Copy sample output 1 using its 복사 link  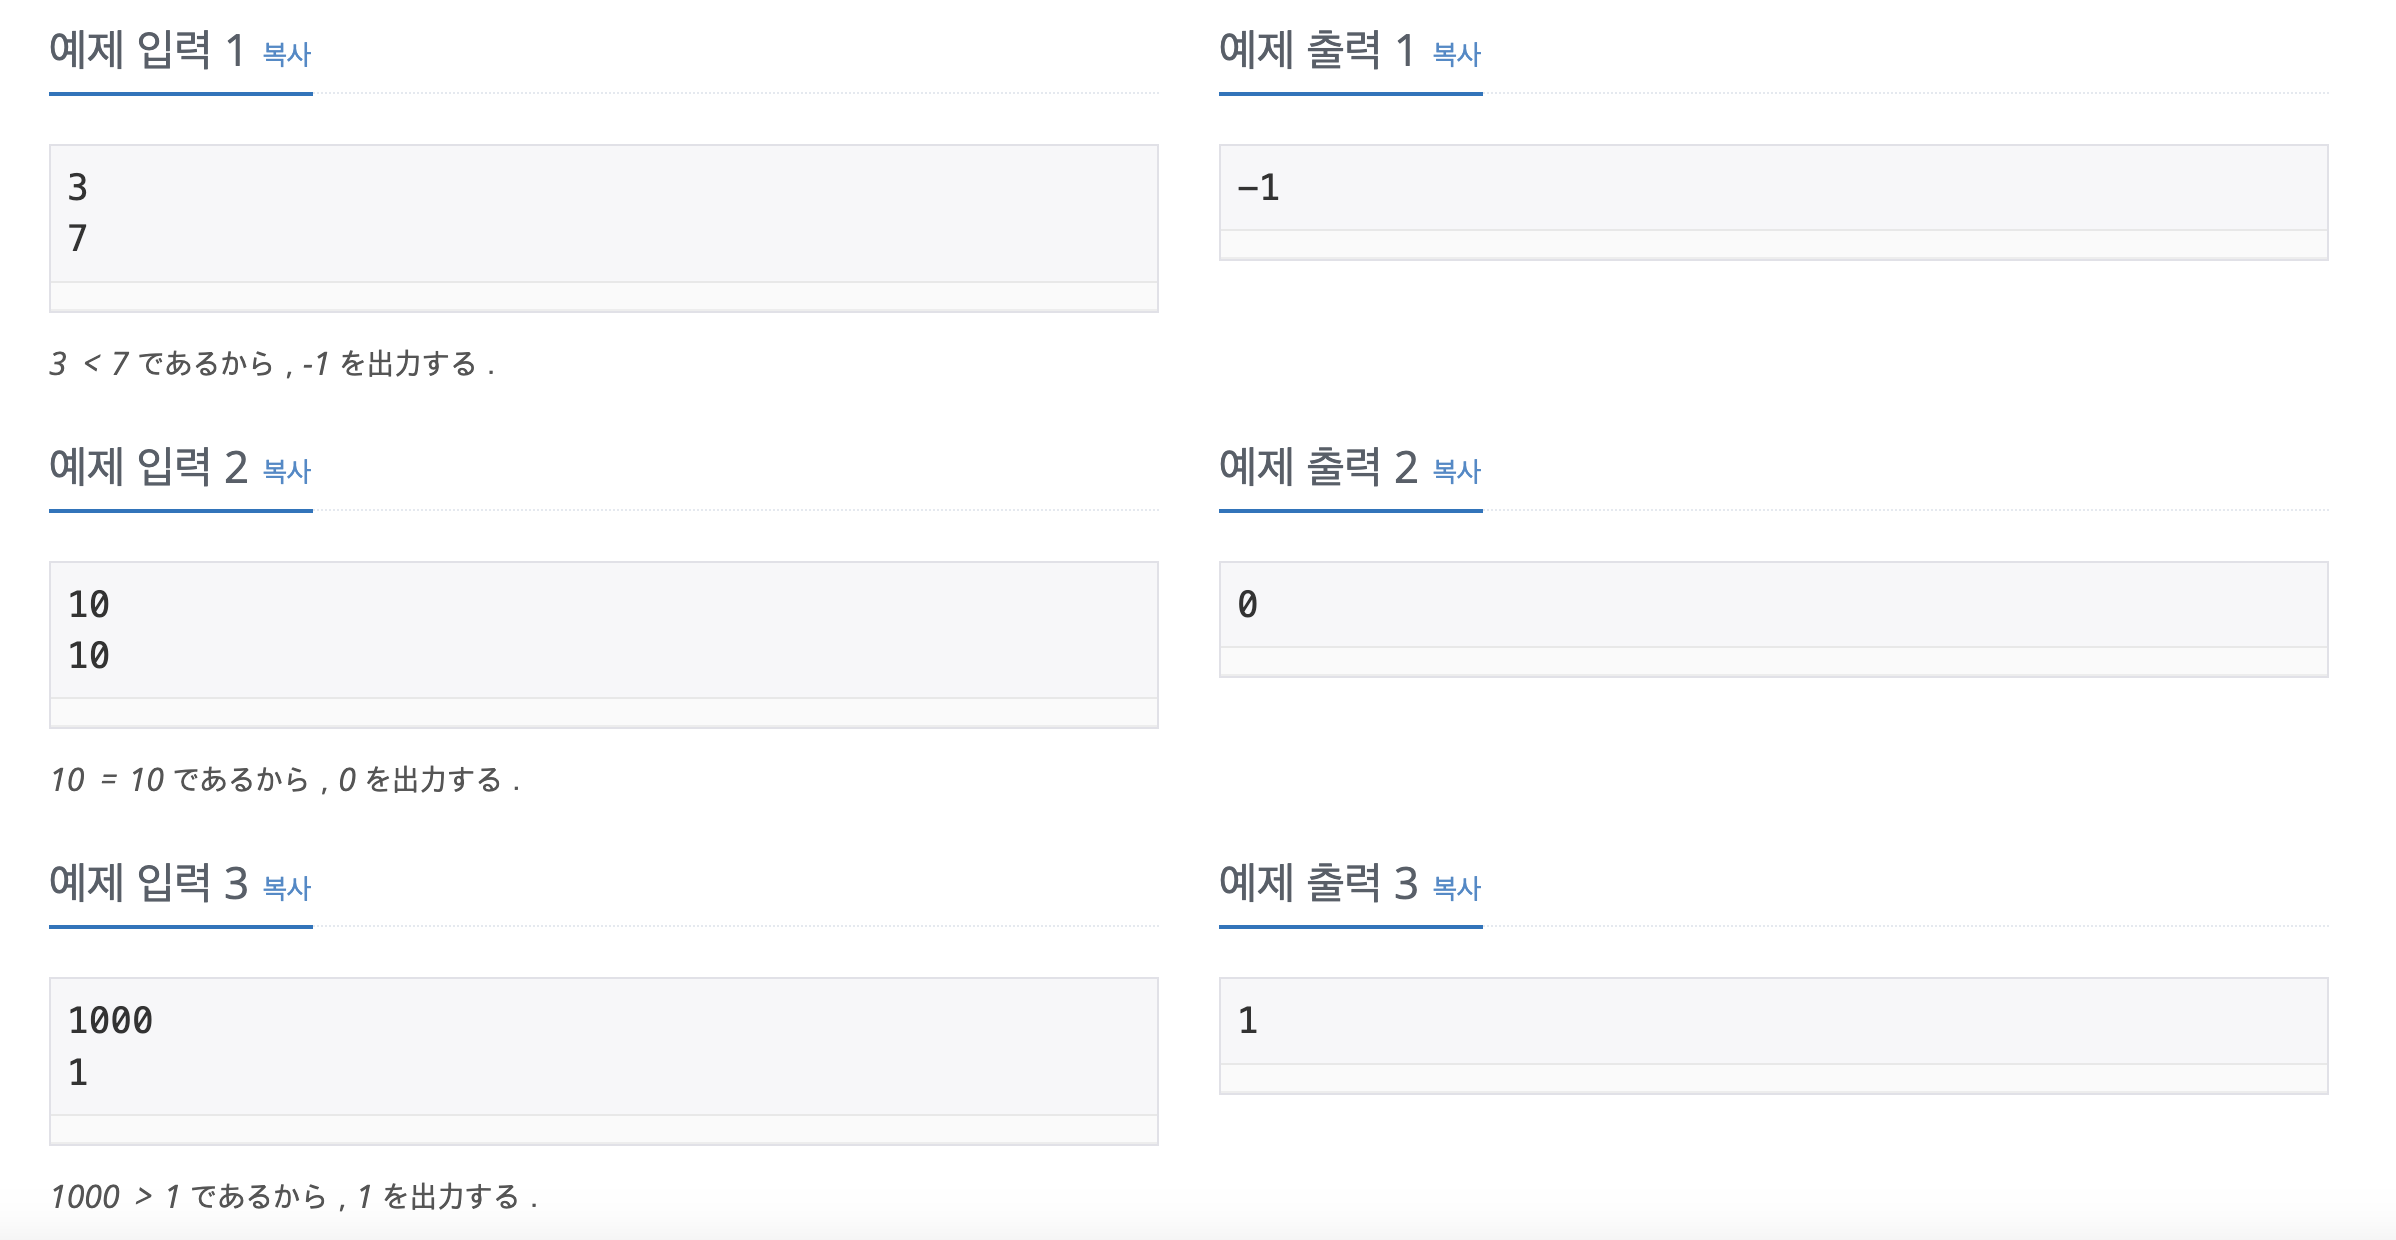pyautogui.click(x=1456, y=54)
